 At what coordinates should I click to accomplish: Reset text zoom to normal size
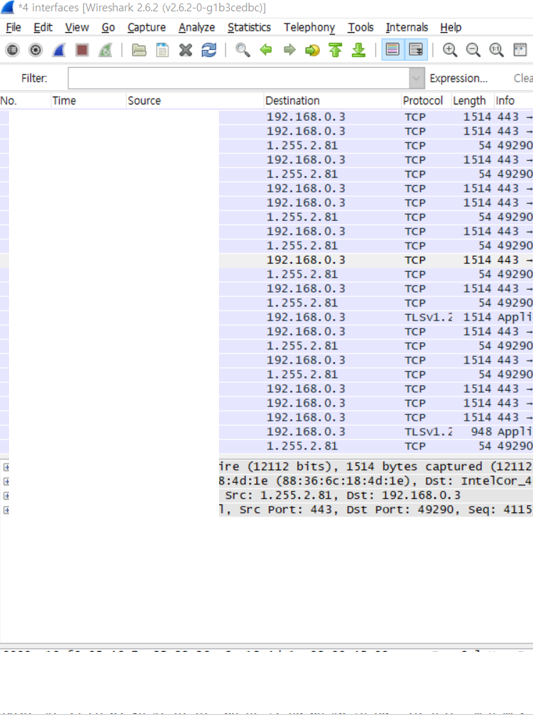point(497,50)
